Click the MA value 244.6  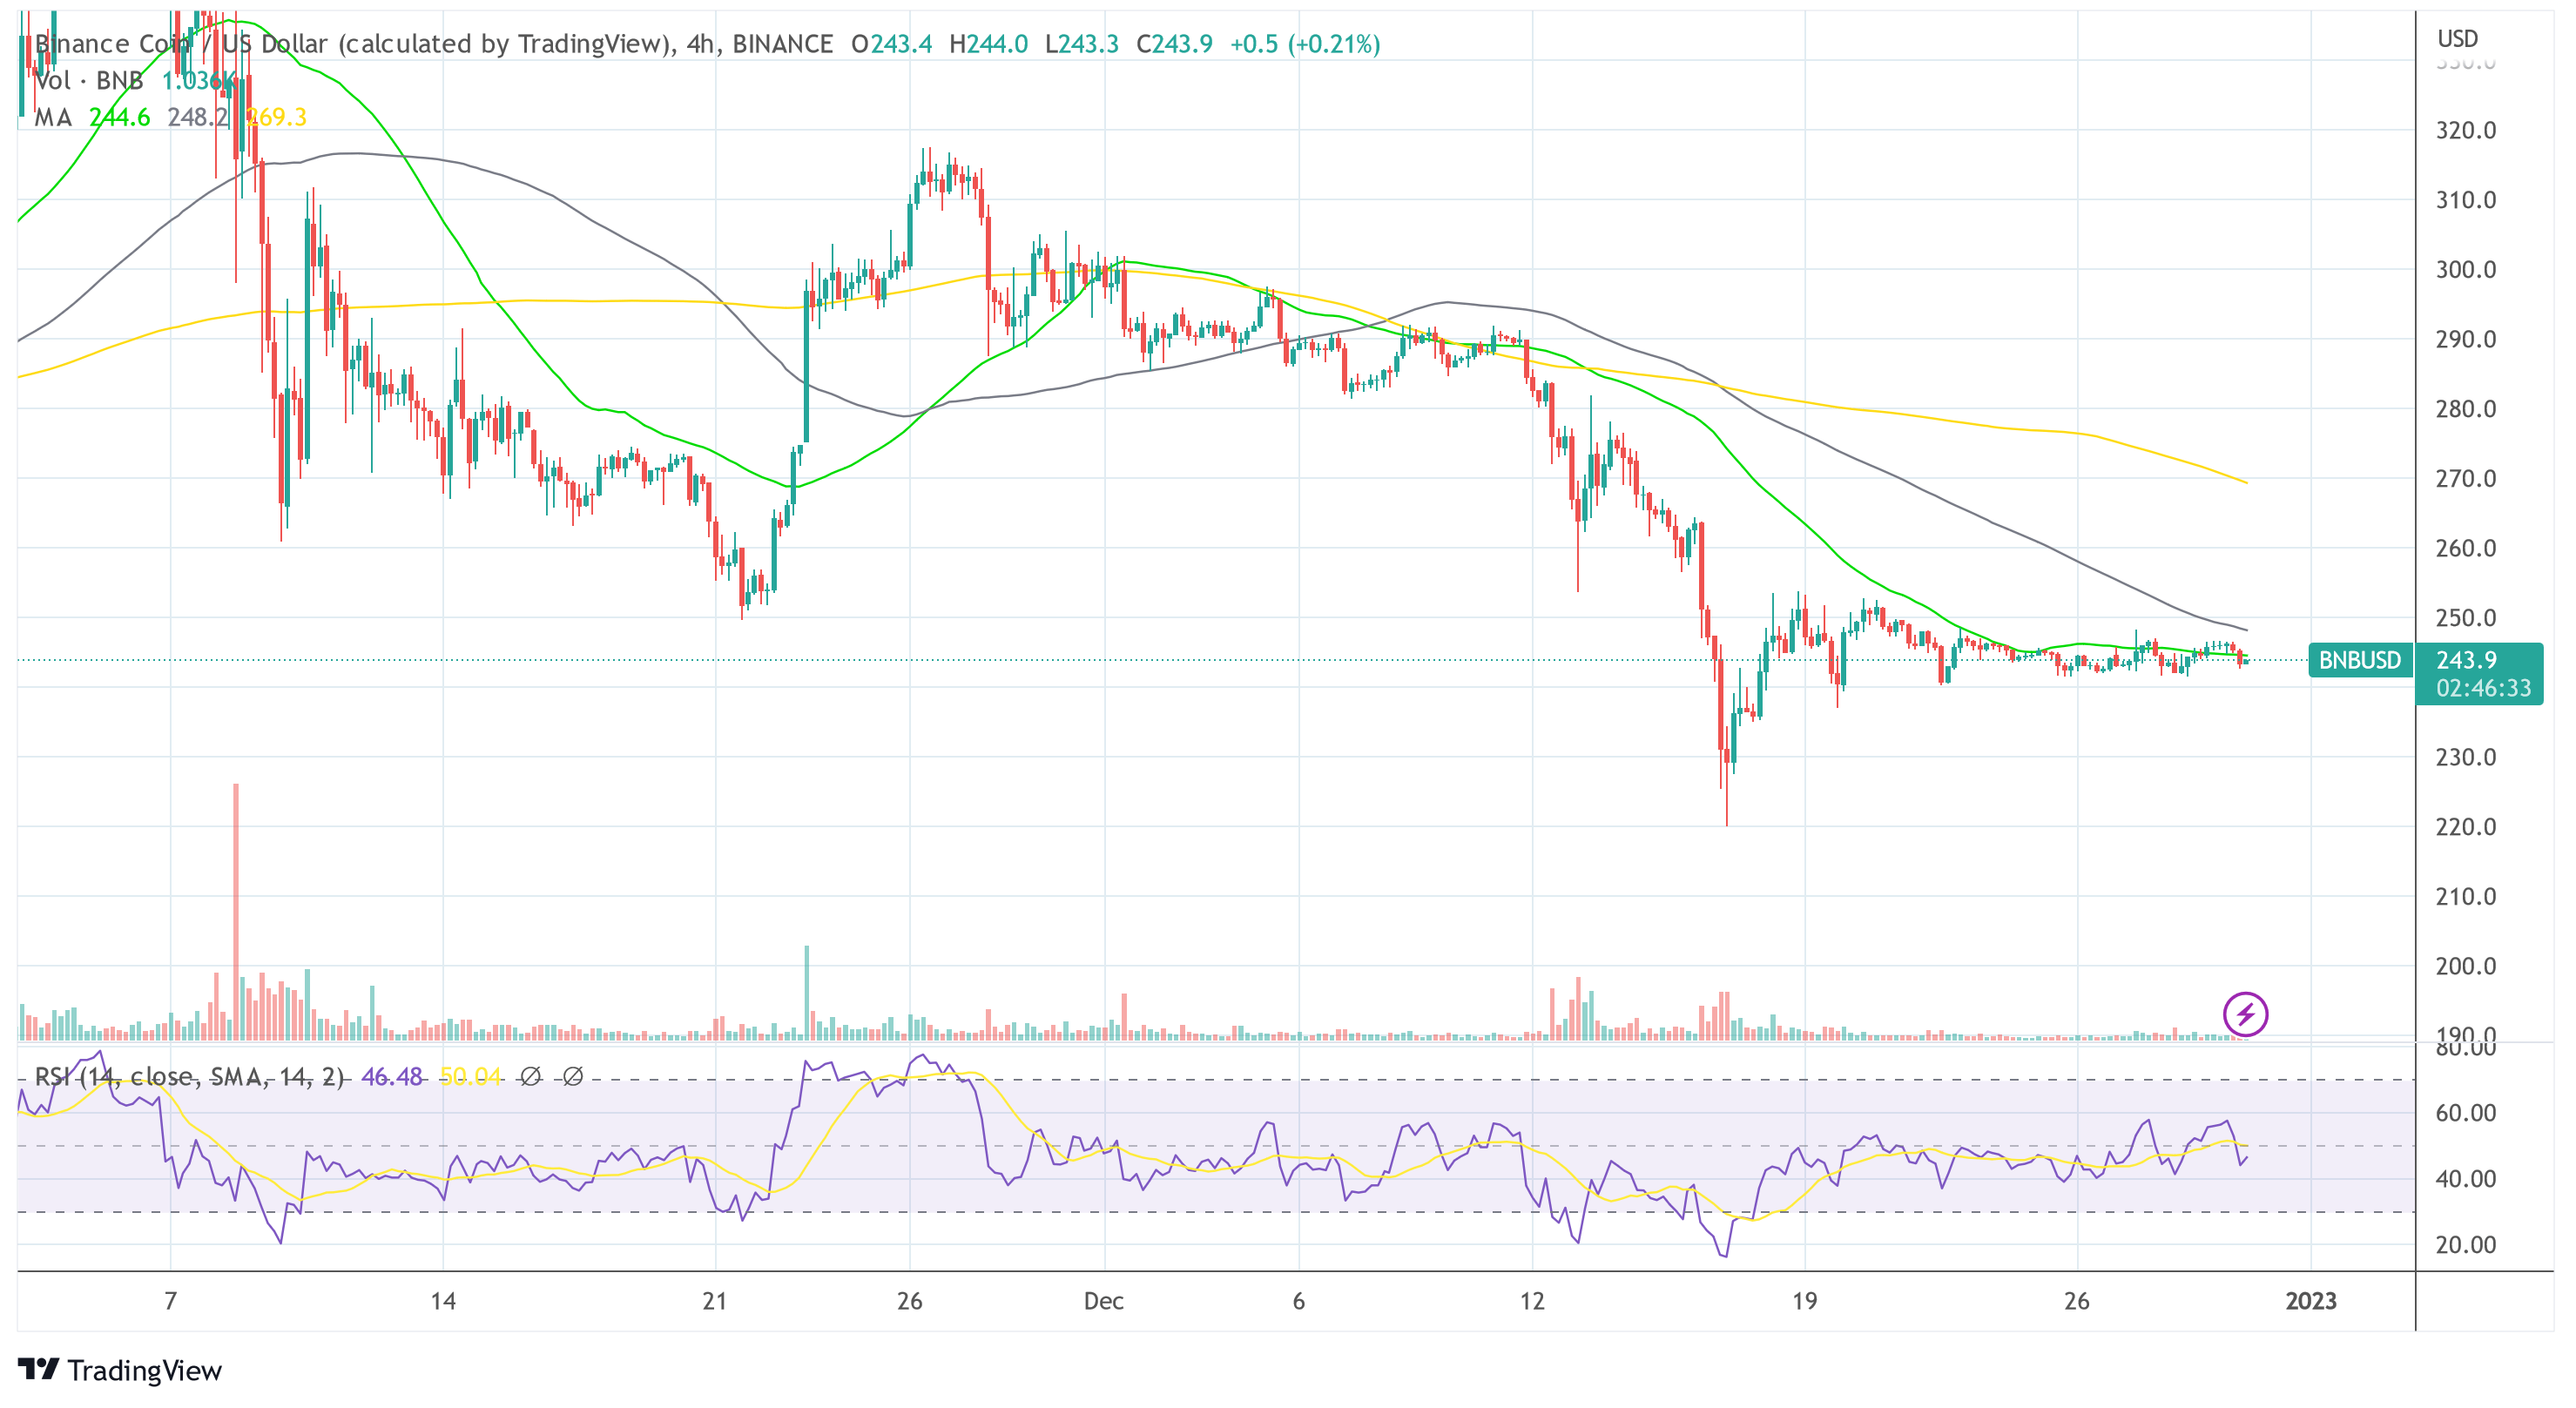[x=120, y=117]
